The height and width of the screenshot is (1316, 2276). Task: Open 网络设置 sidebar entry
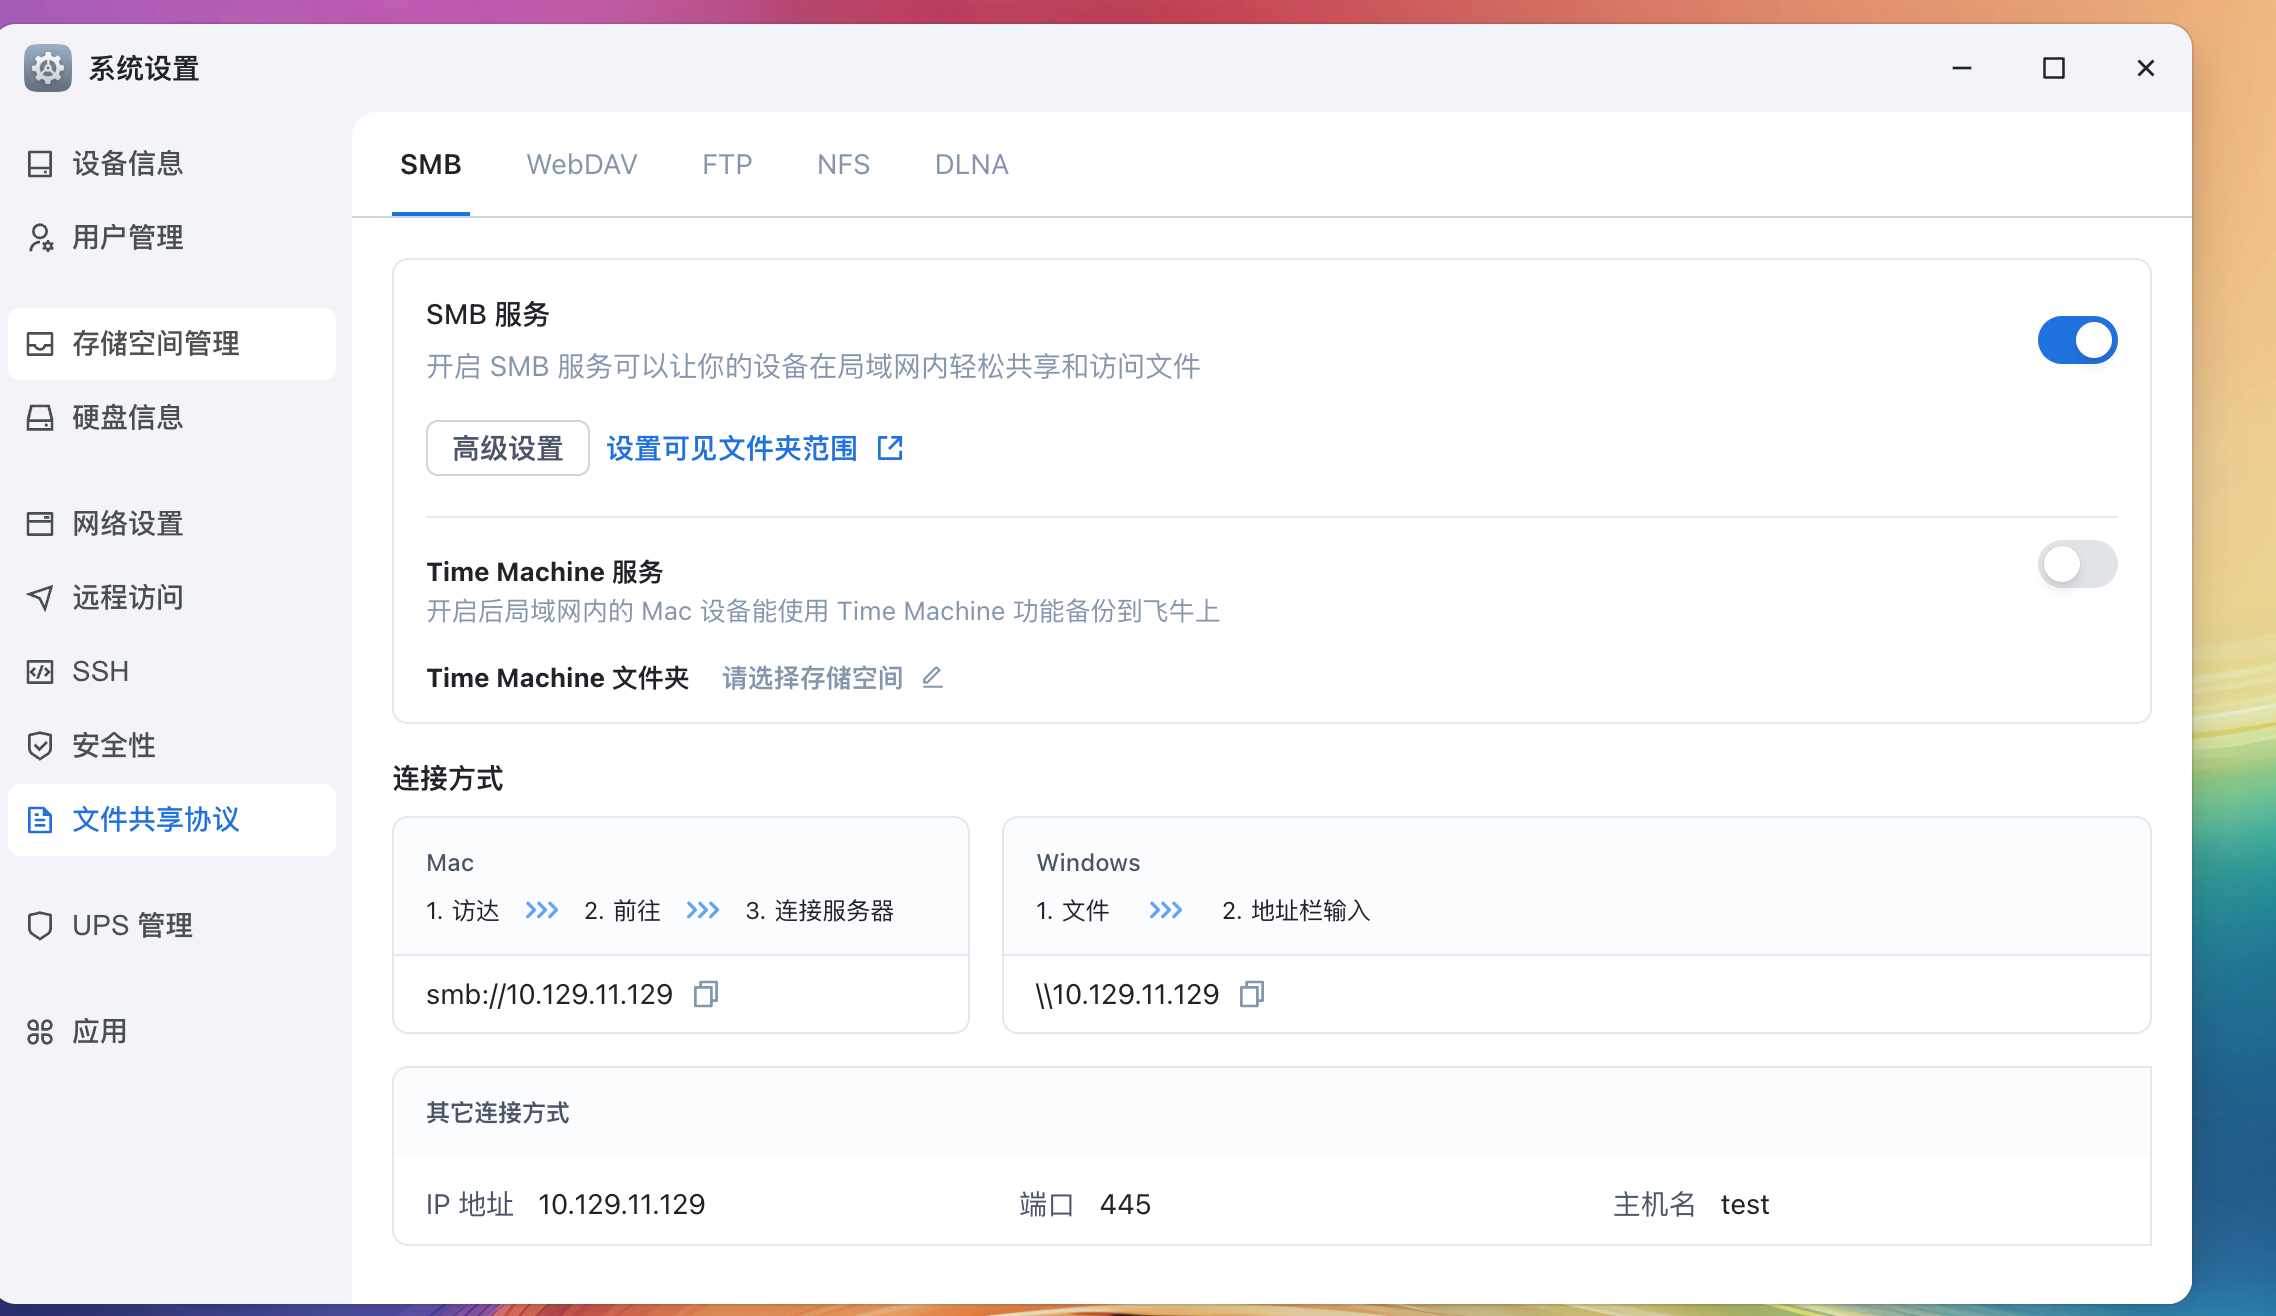click(172, 524)
